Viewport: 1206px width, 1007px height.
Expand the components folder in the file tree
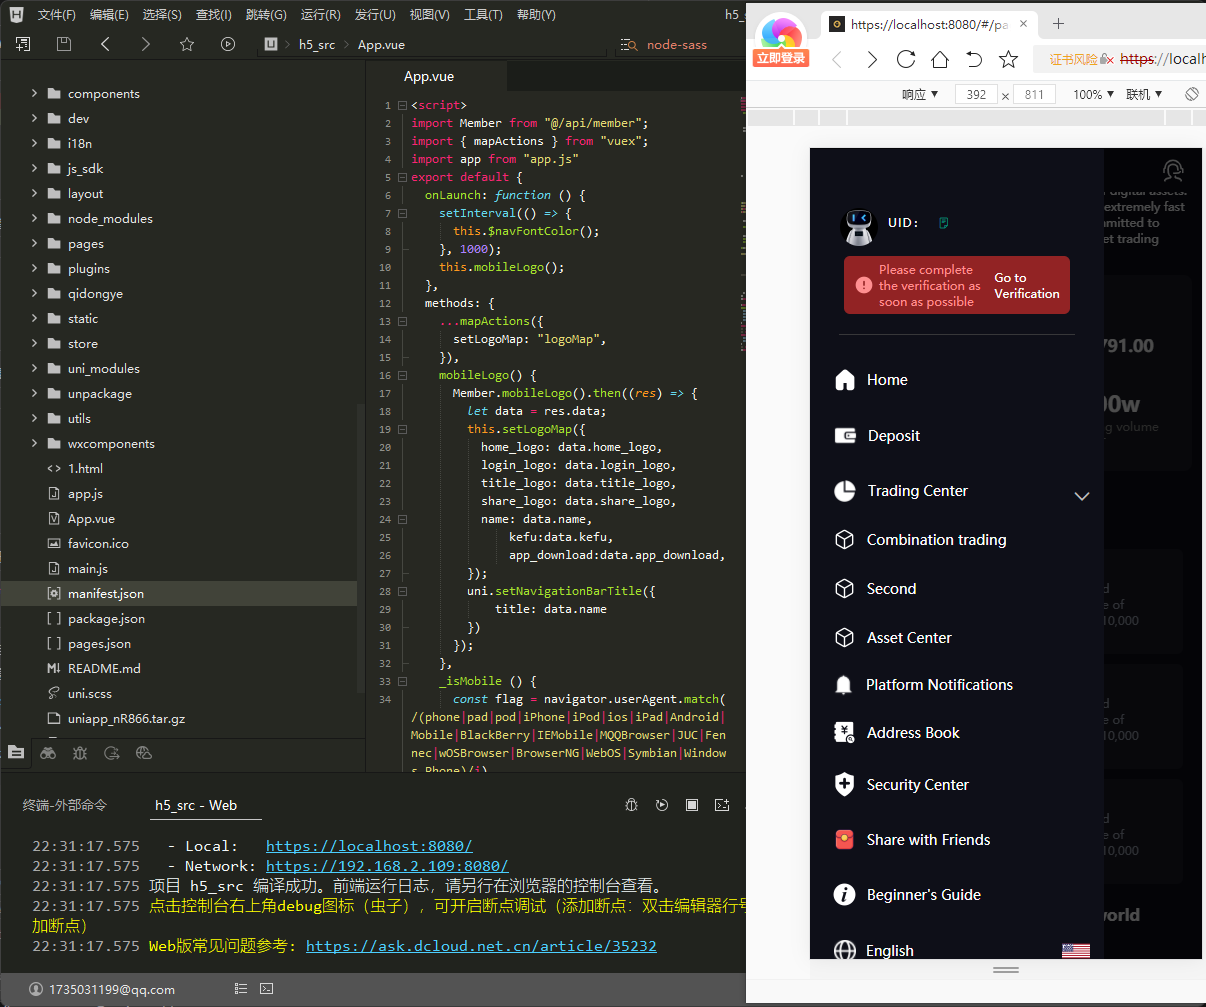(x=35, y=93)
